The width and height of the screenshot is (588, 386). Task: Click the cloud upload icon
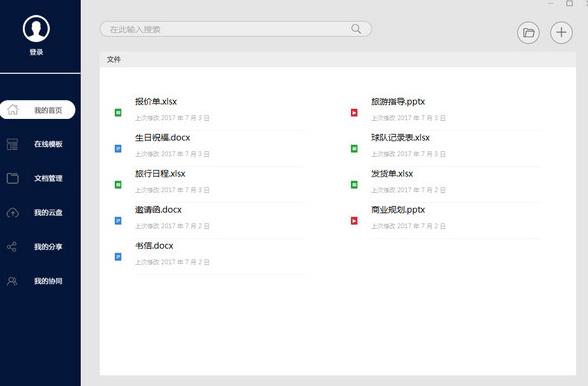pyautogui.click(x=12, y=213)
